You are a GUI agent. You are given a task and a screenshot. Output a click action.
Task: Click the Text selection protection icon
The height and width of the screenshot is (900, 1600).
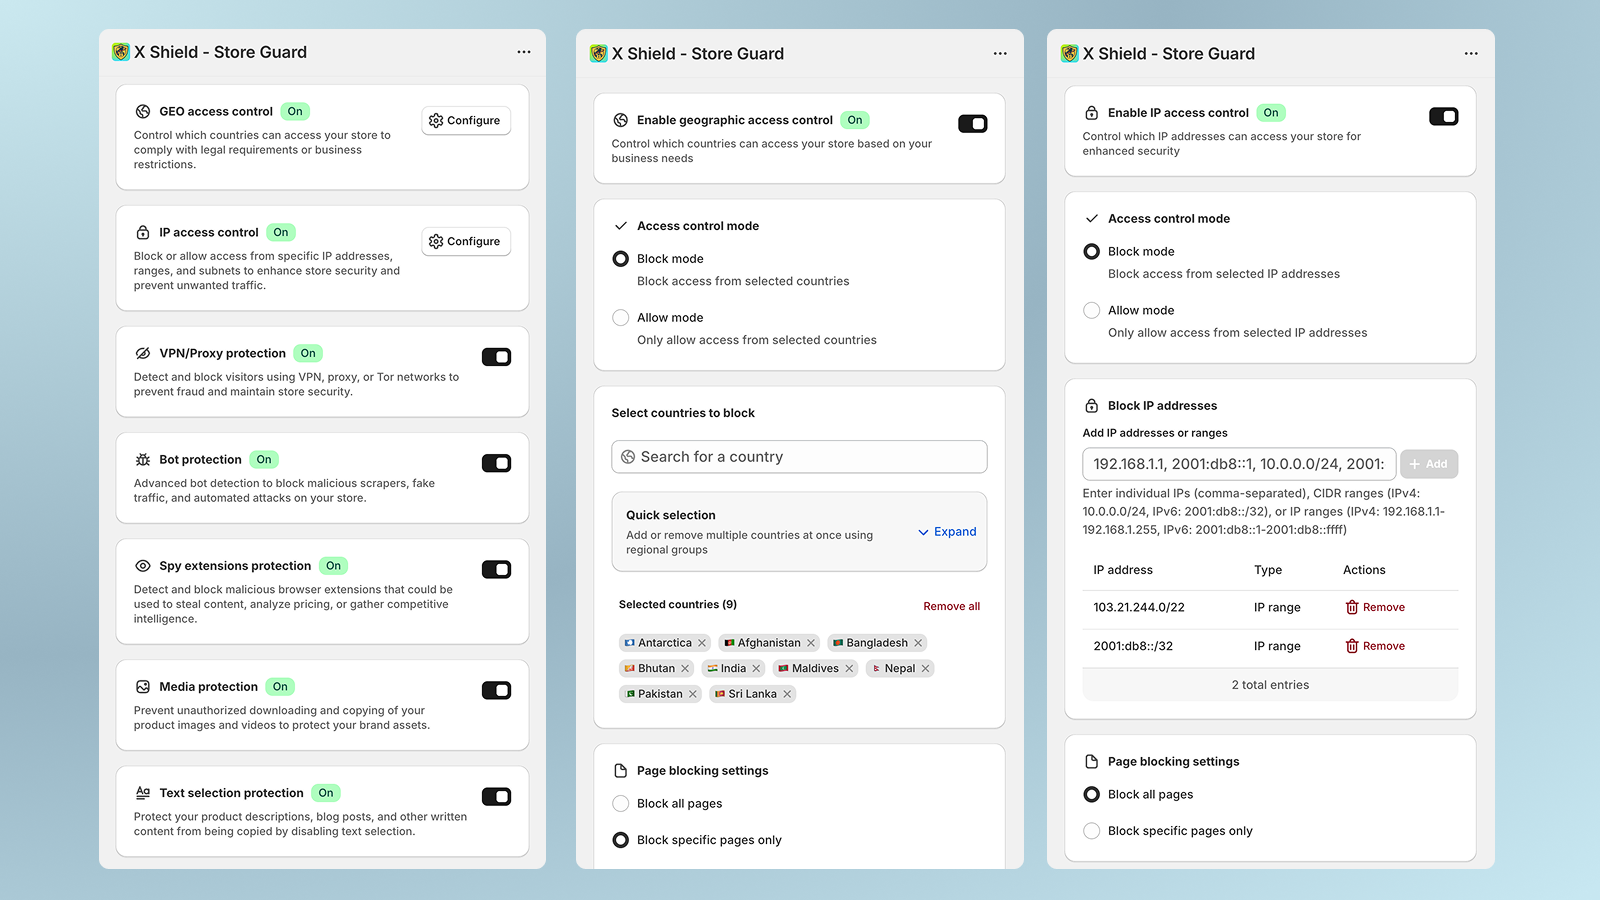click(143, 793)
